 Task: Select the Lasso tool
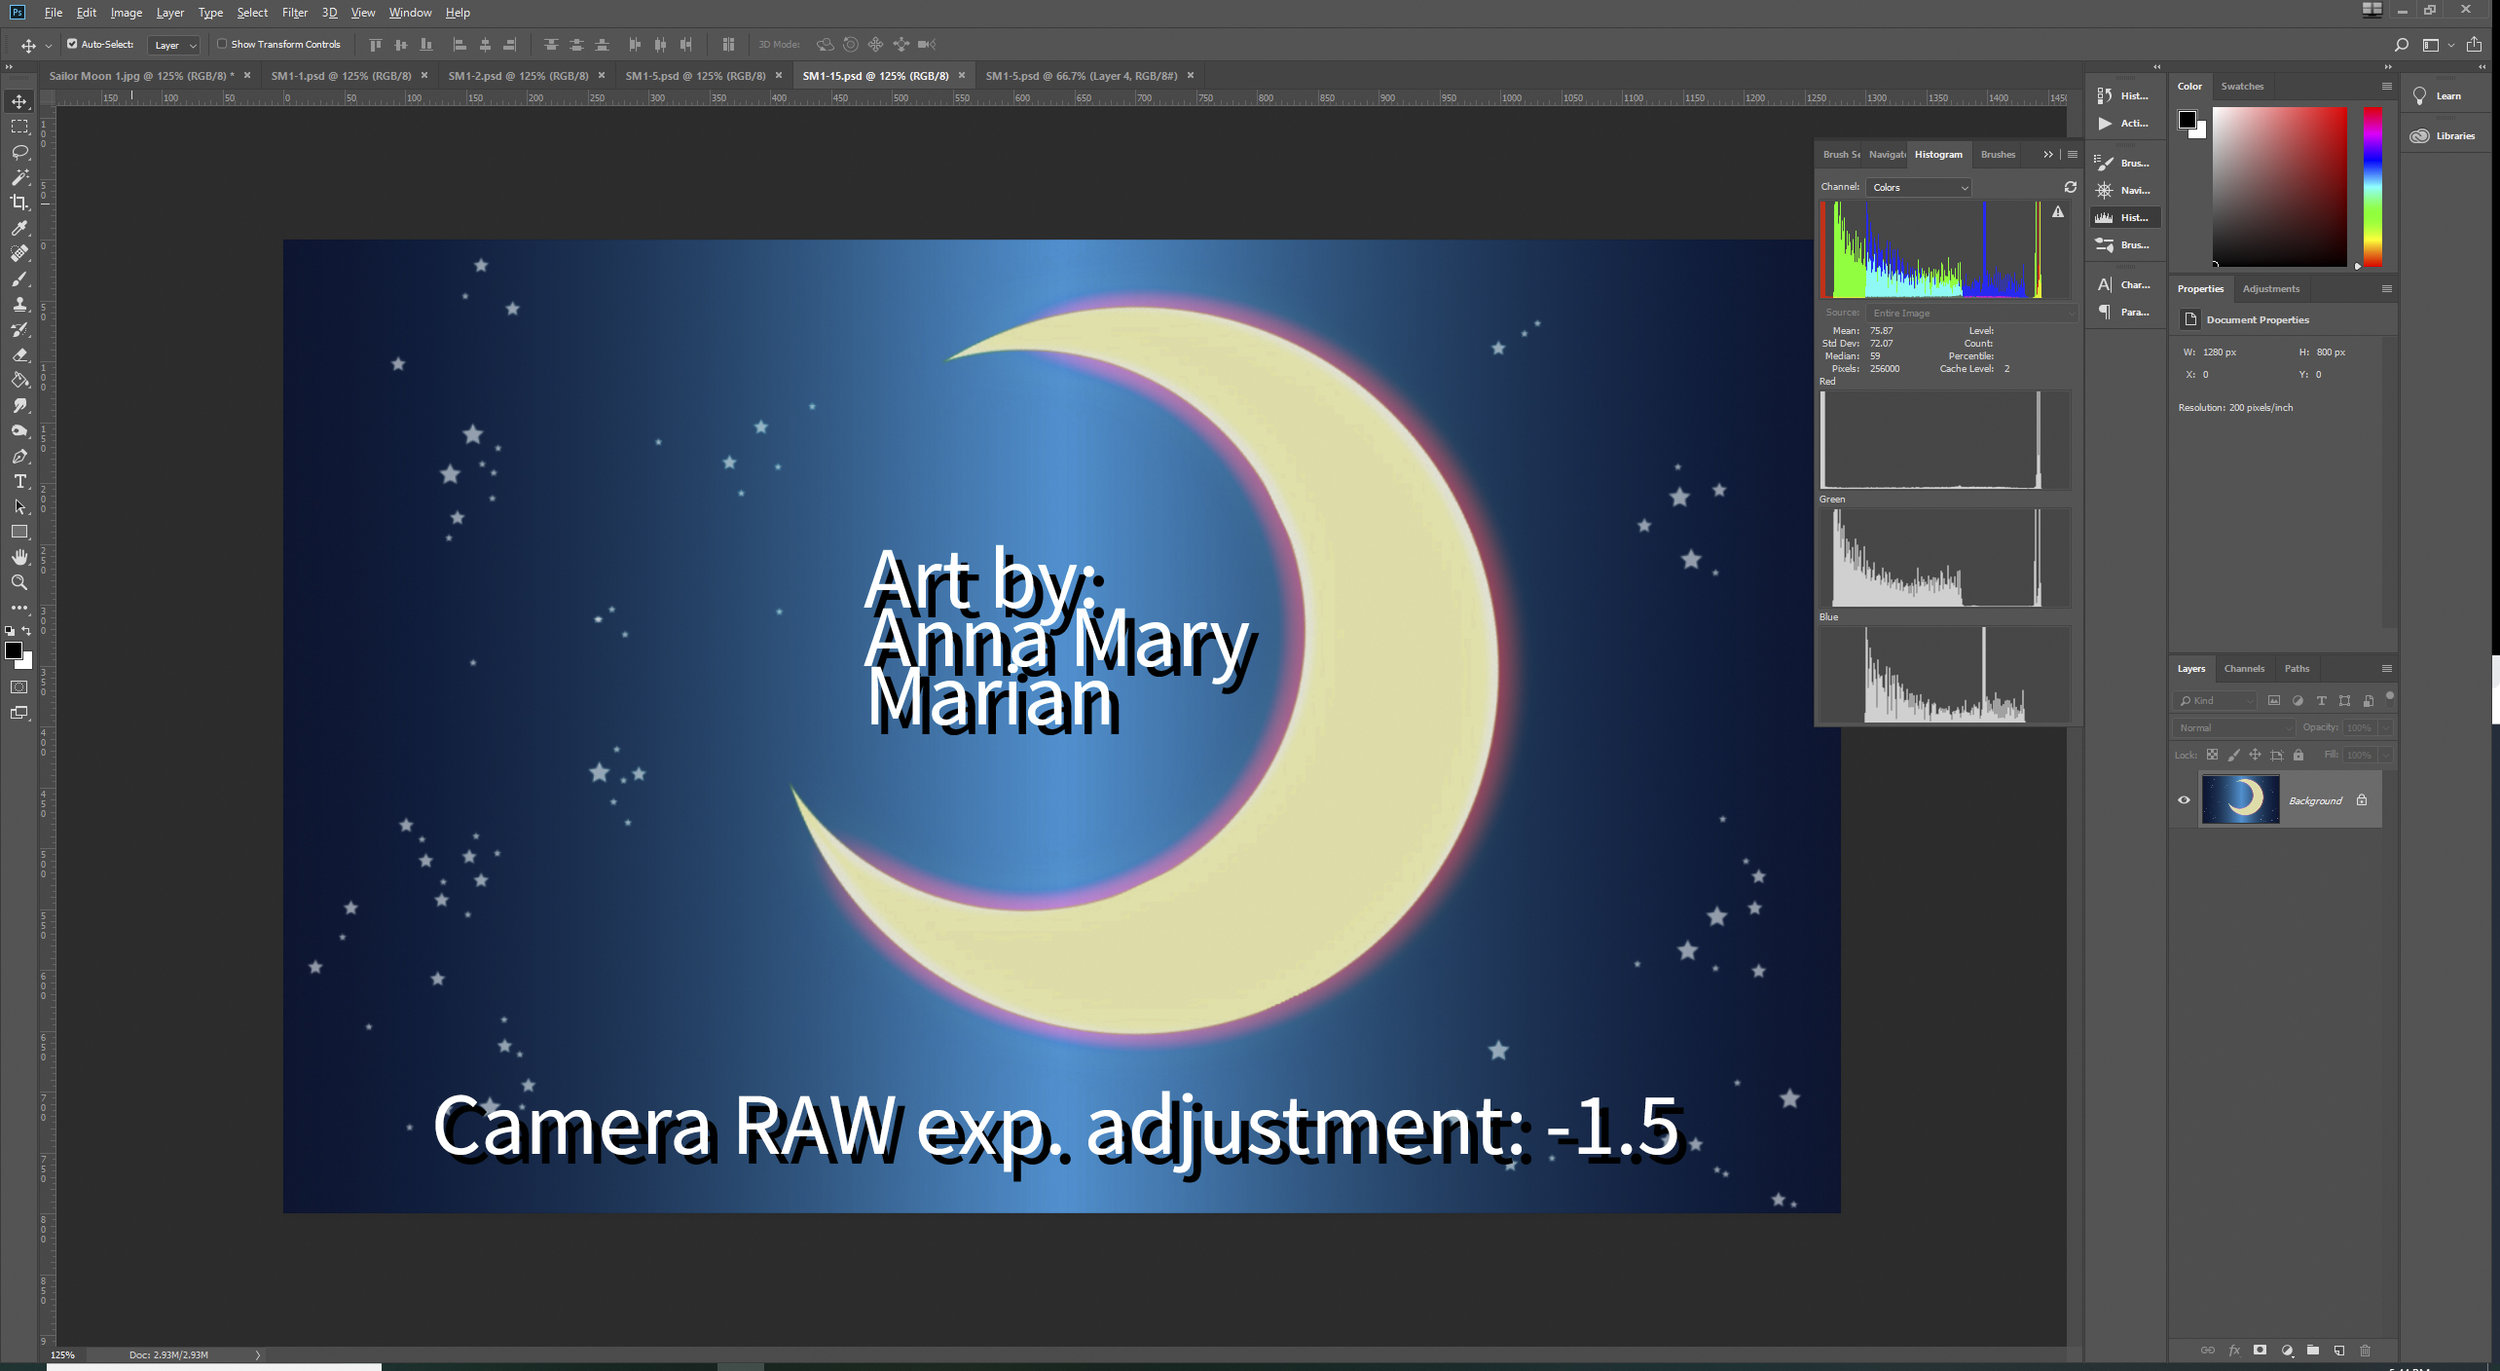click(19, 152)
